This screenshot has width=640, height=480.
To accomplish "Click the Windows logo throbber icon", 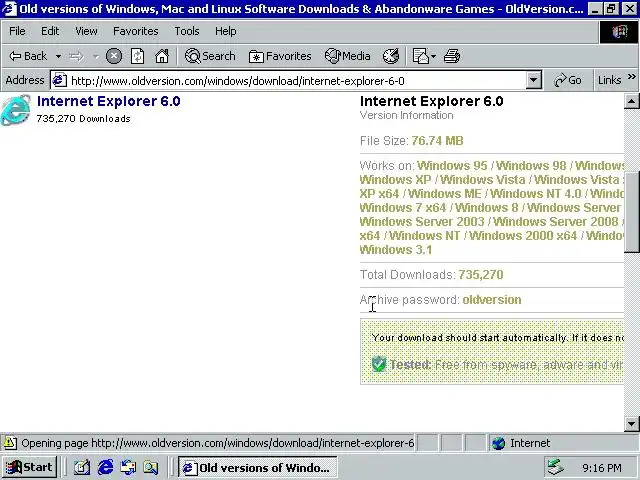I will tap(619, 31).
